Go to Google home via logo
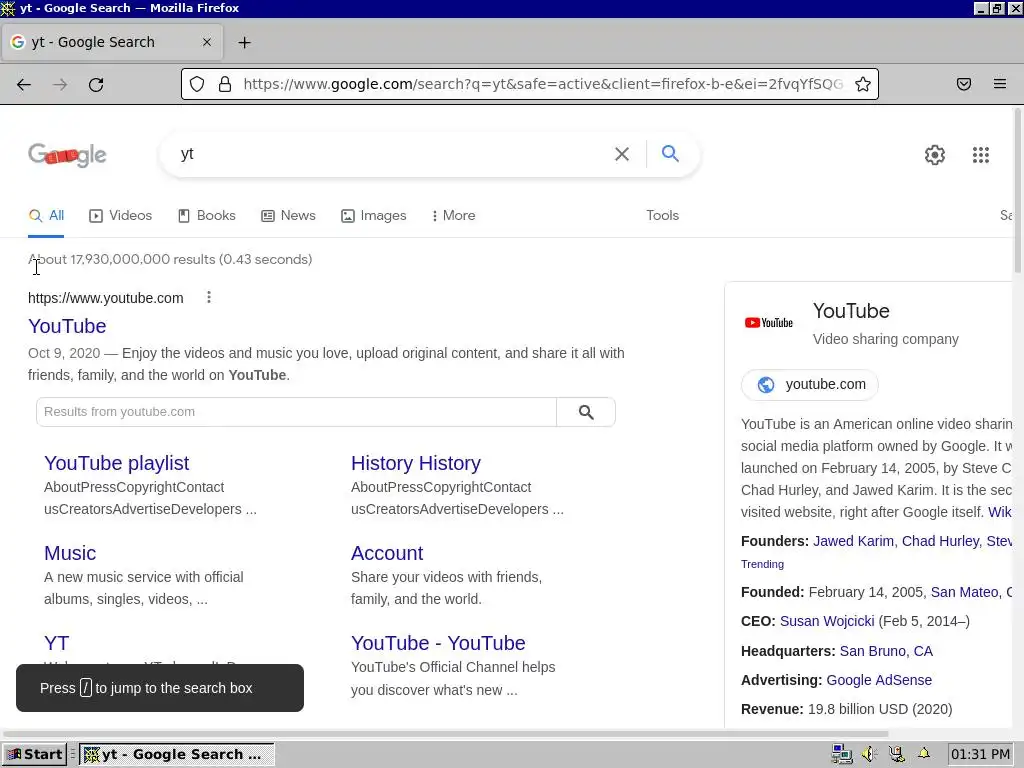Viewport: 1024px width, 768px height. tap(67, 155)
